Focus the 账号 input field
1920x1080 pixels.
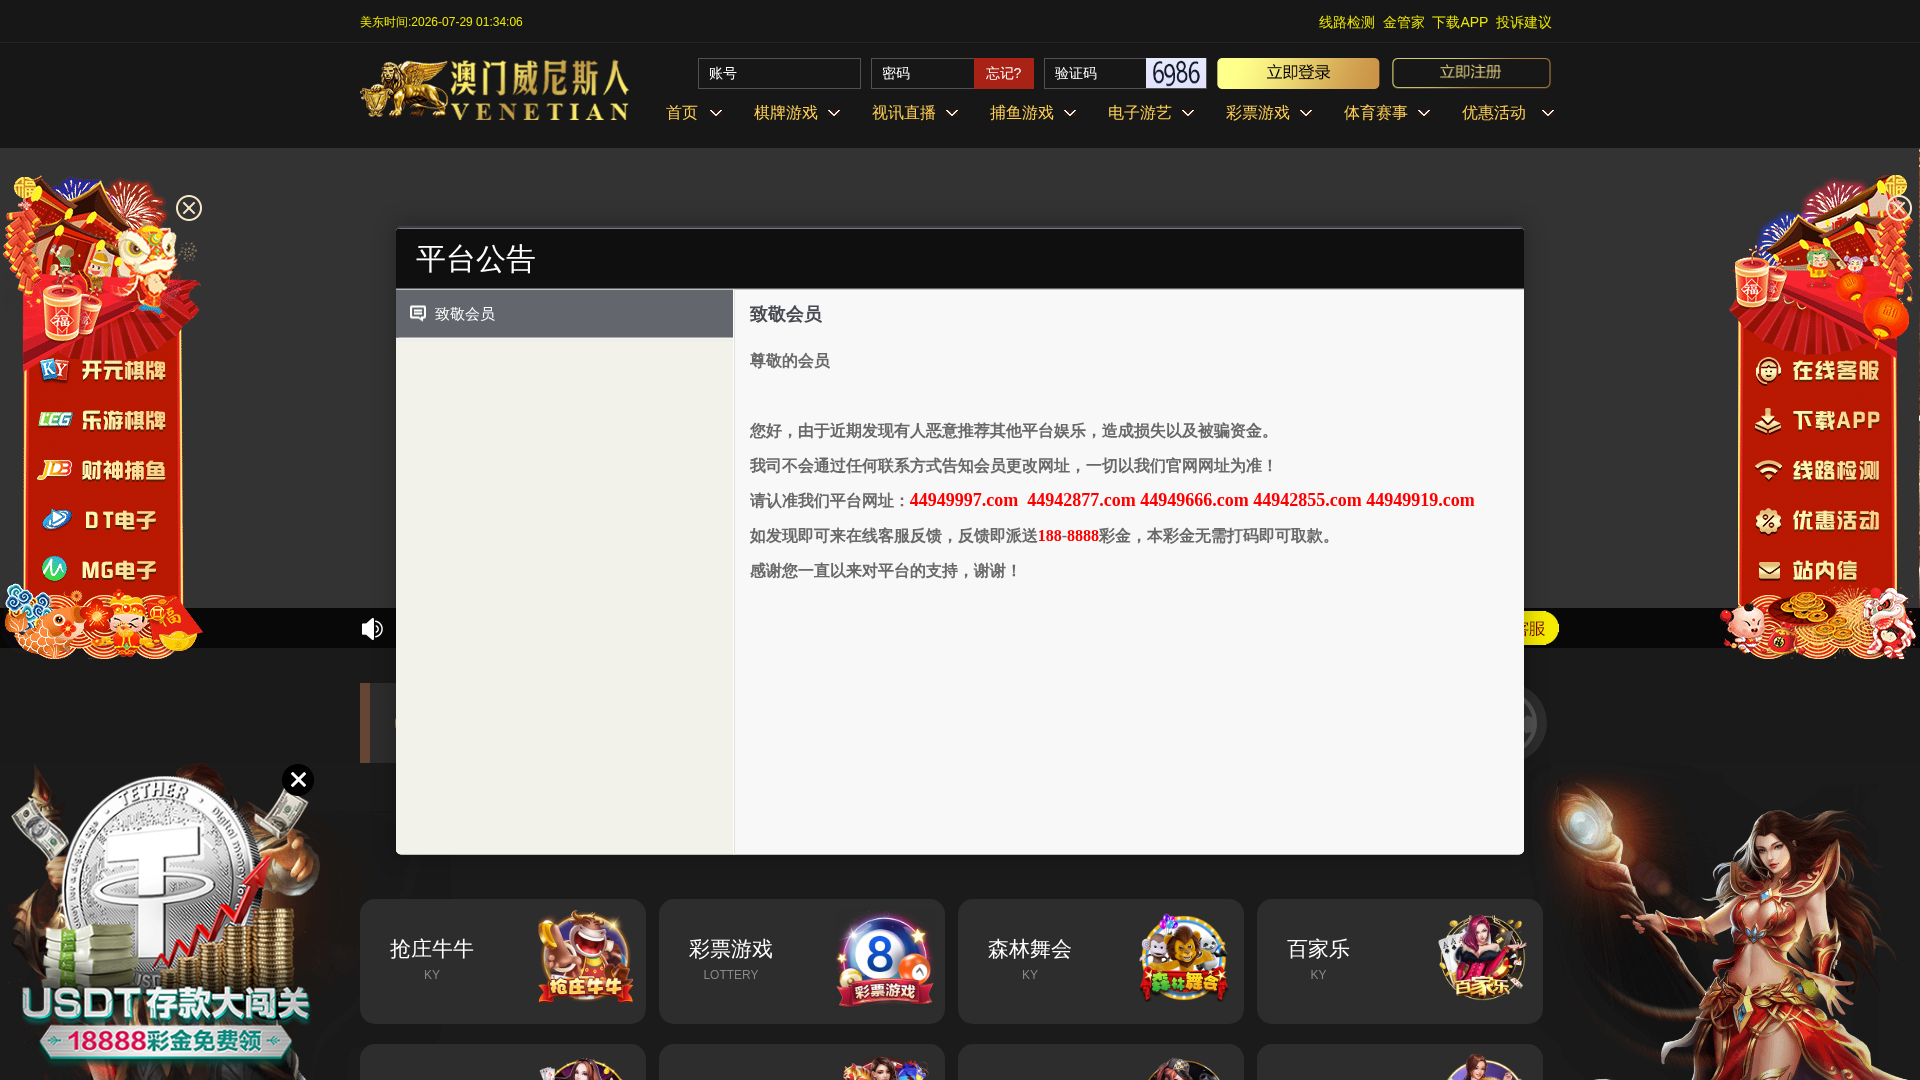pyautogui.click(x=779, y=73)
